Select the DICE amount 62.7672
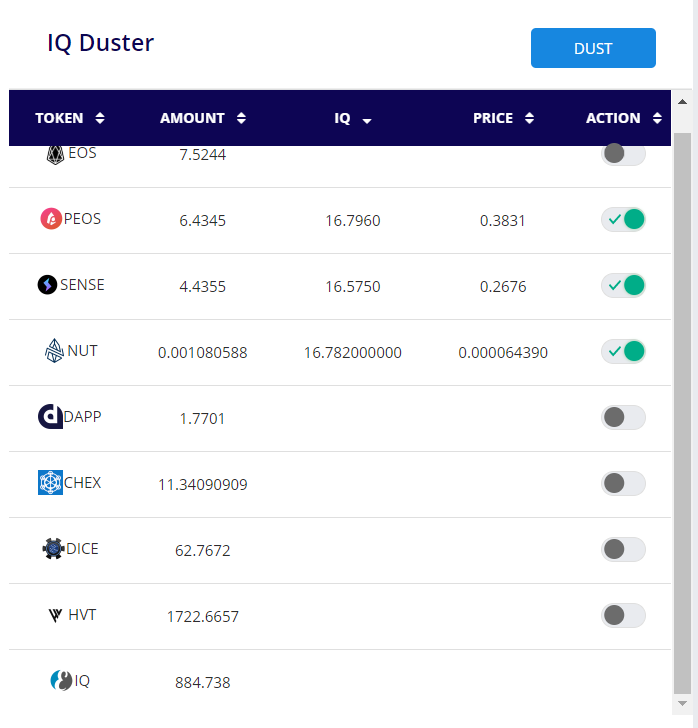698x728 pixels. [x=202, y=550]
